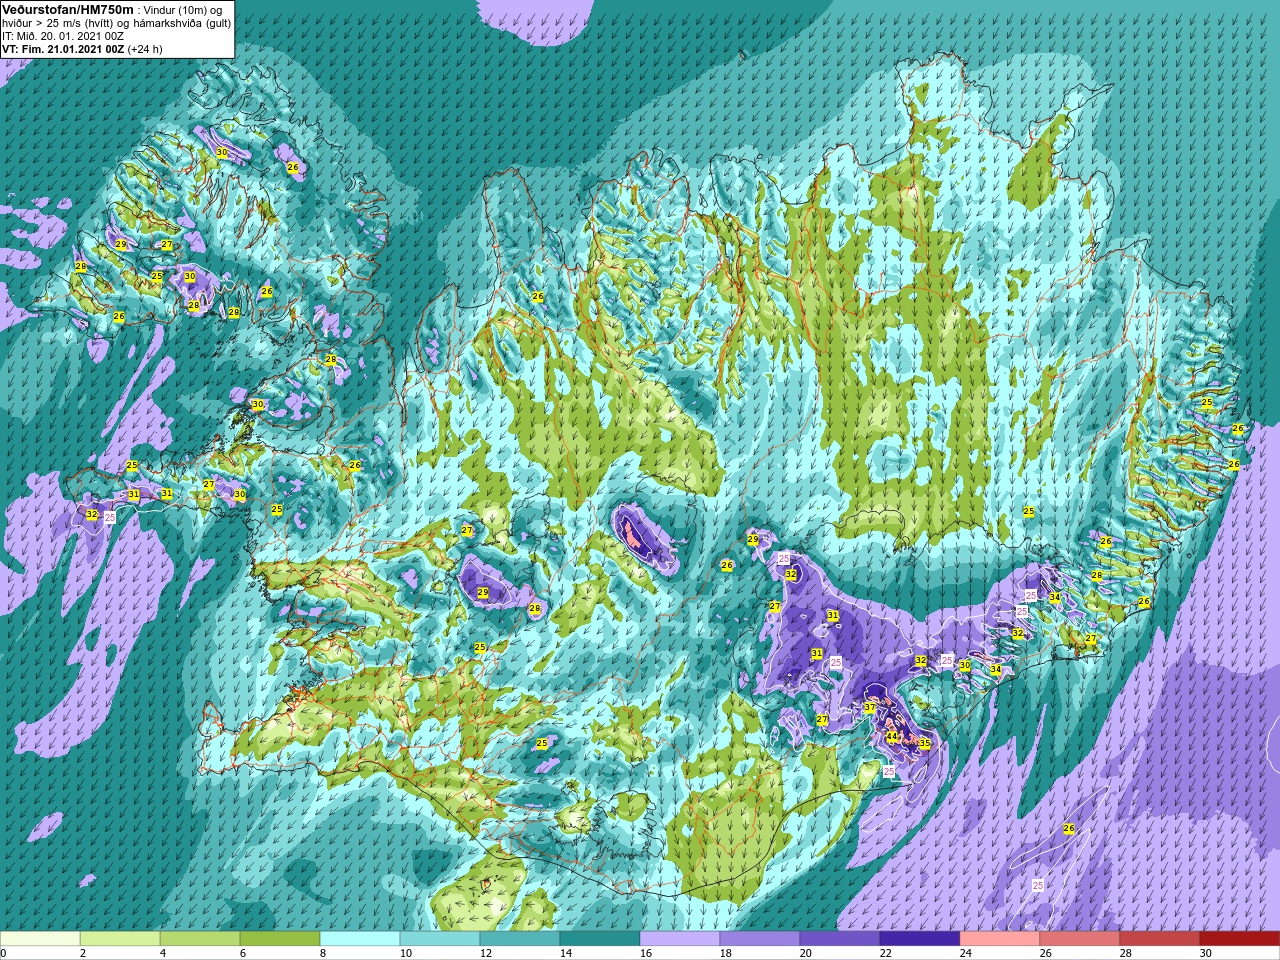The image size is (1280, 960).
Task: Click the '(+24 h)' forecast offset text
Action: tap(145, 49)
